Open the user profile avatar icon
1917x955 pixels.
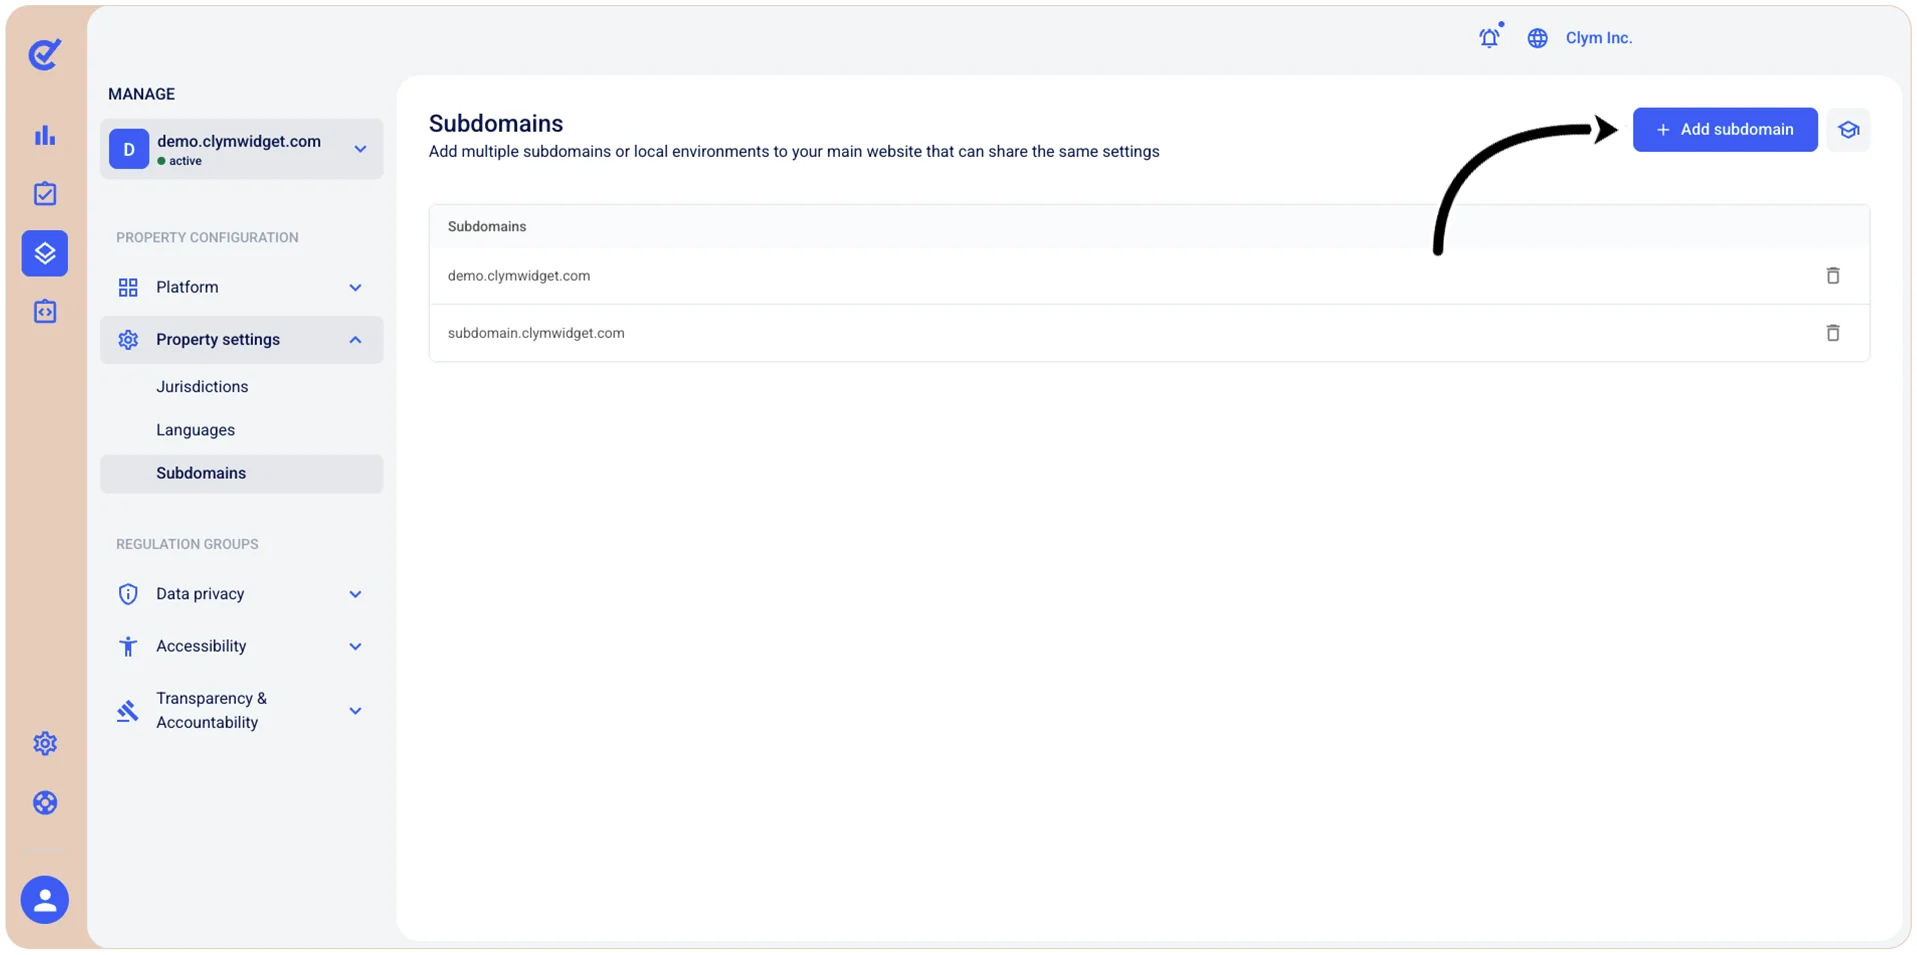(45, 900)
